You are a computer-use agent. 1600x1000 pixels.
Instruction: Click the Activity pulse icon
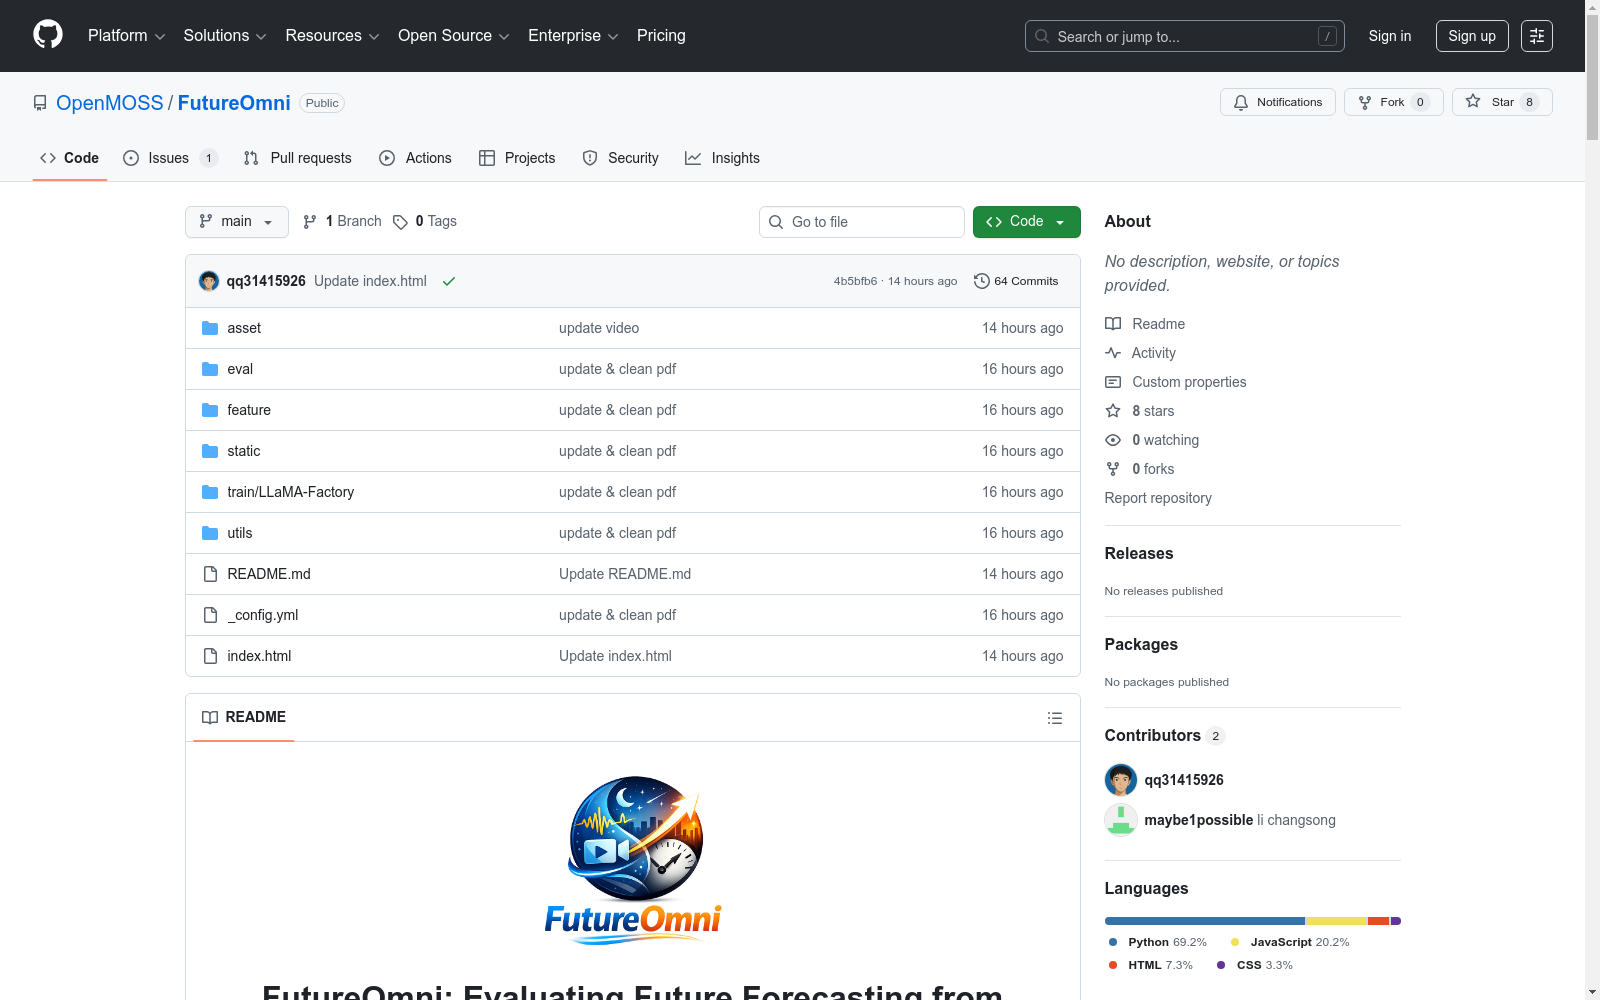1113,353
